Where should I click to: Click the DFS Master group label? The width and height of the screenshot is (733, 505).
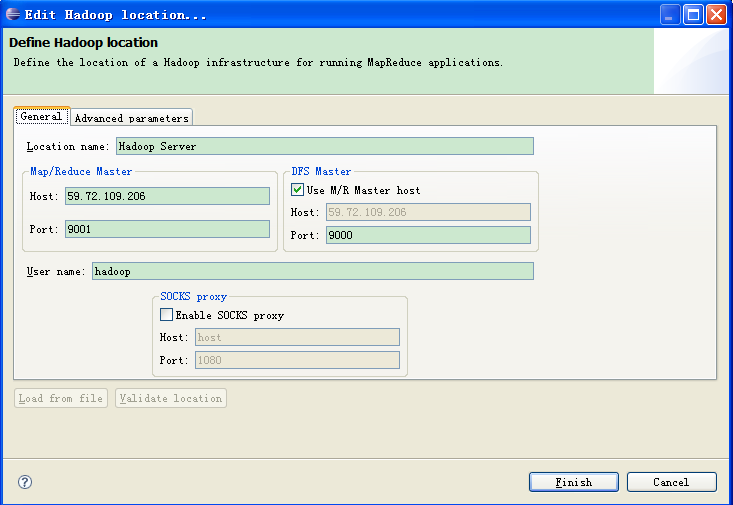pyautogui.click(x=321, y=172)
